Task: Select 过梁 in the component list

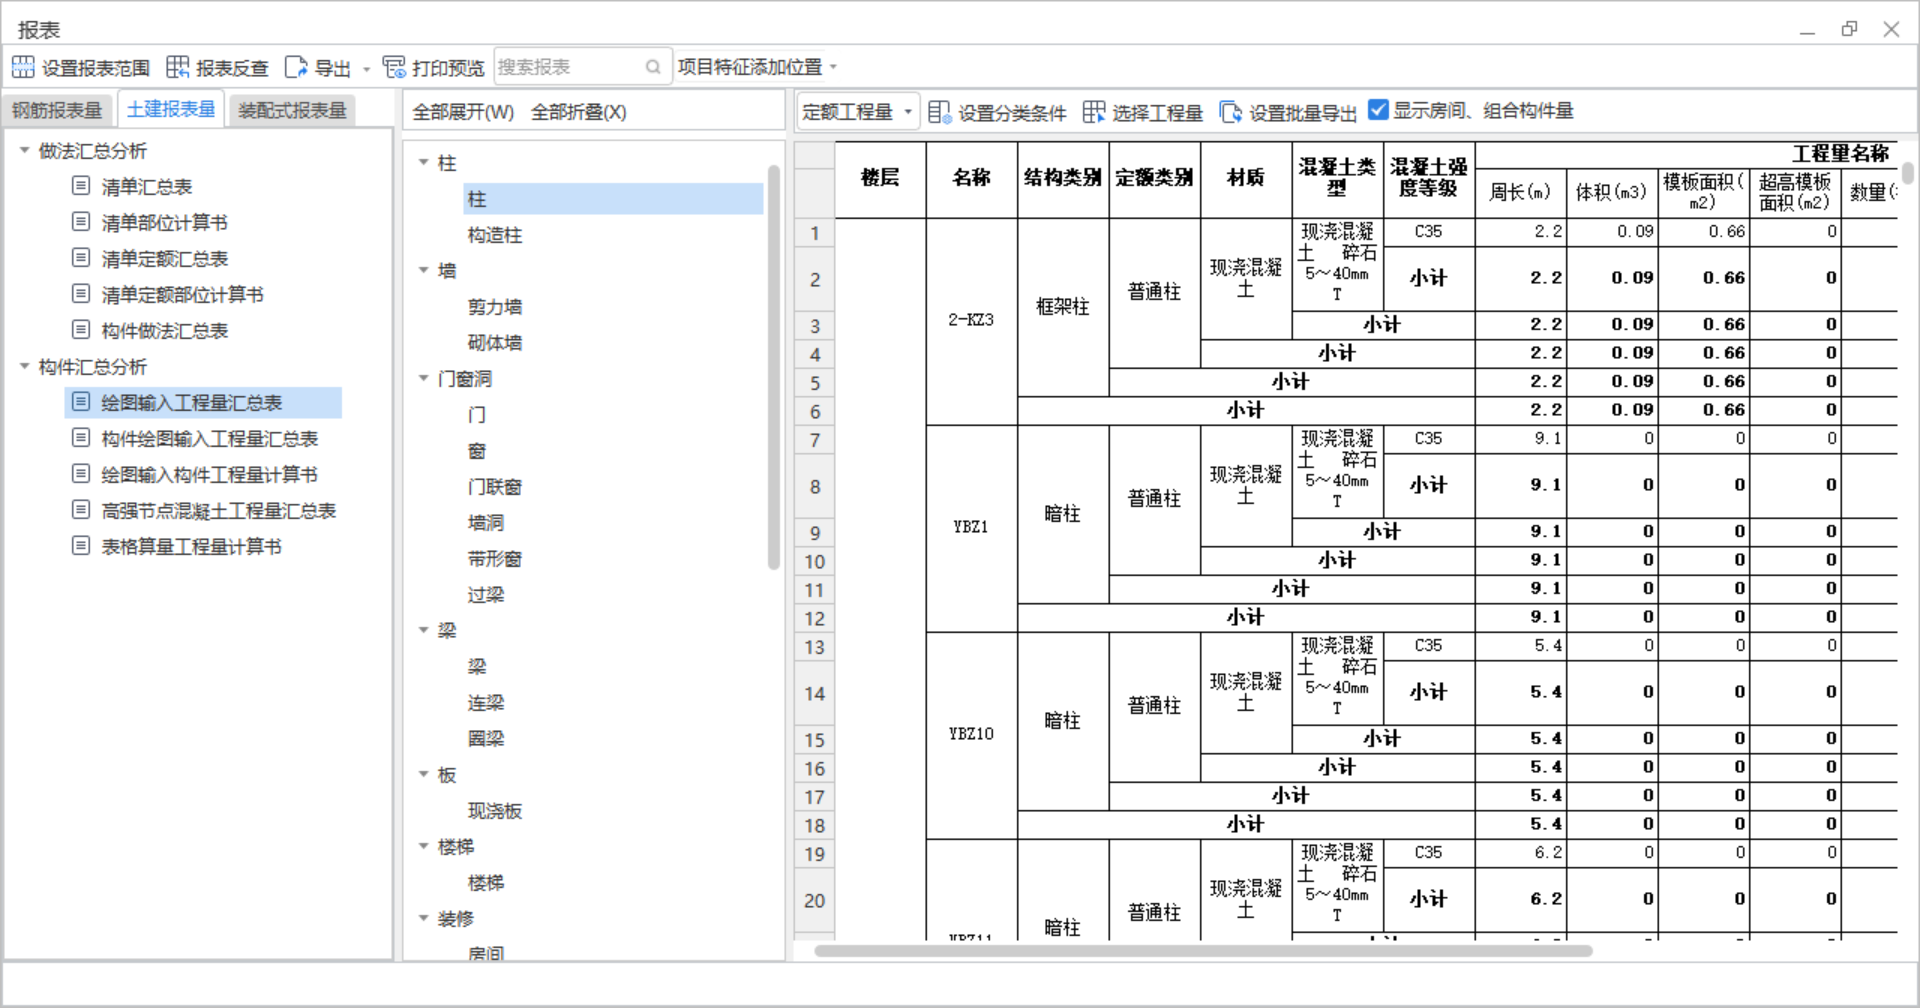Action: coord(486,595)
